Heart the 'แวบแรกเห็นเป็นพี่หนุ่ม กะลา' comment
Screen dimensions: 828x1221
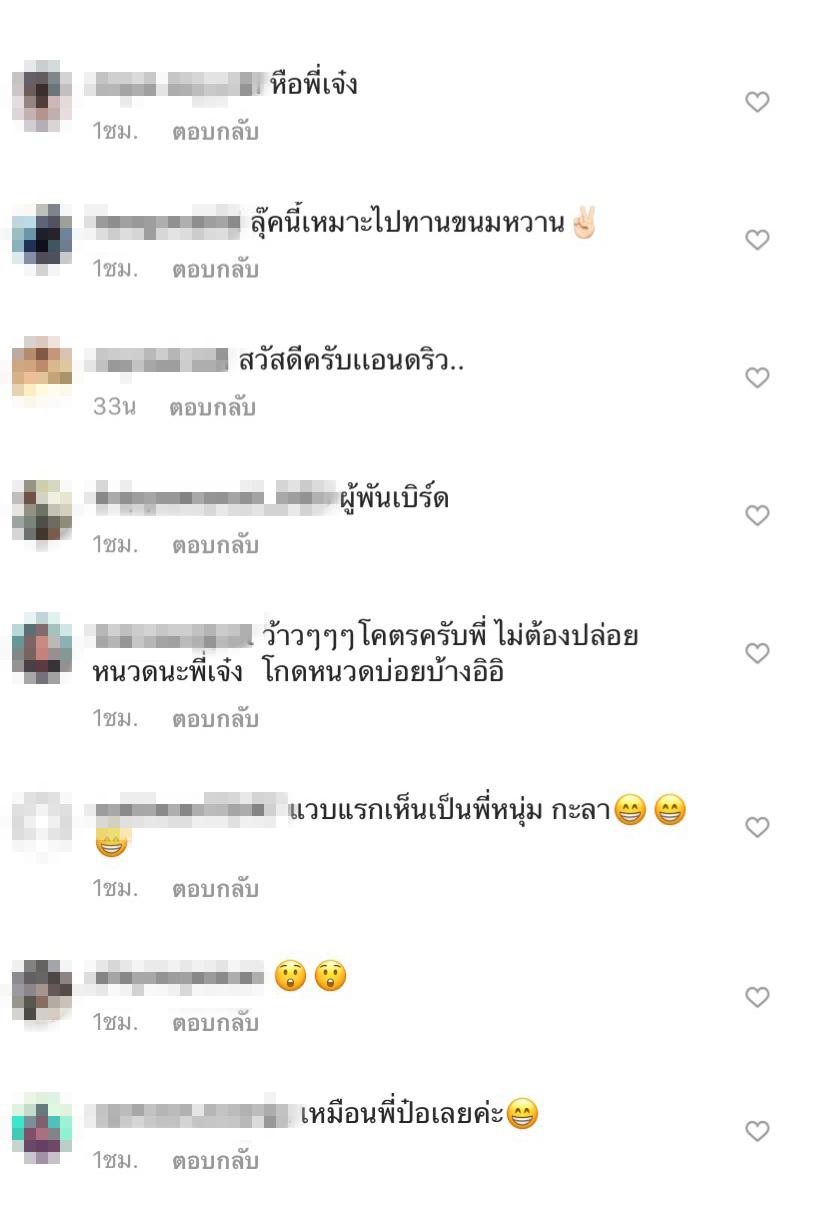758,828
